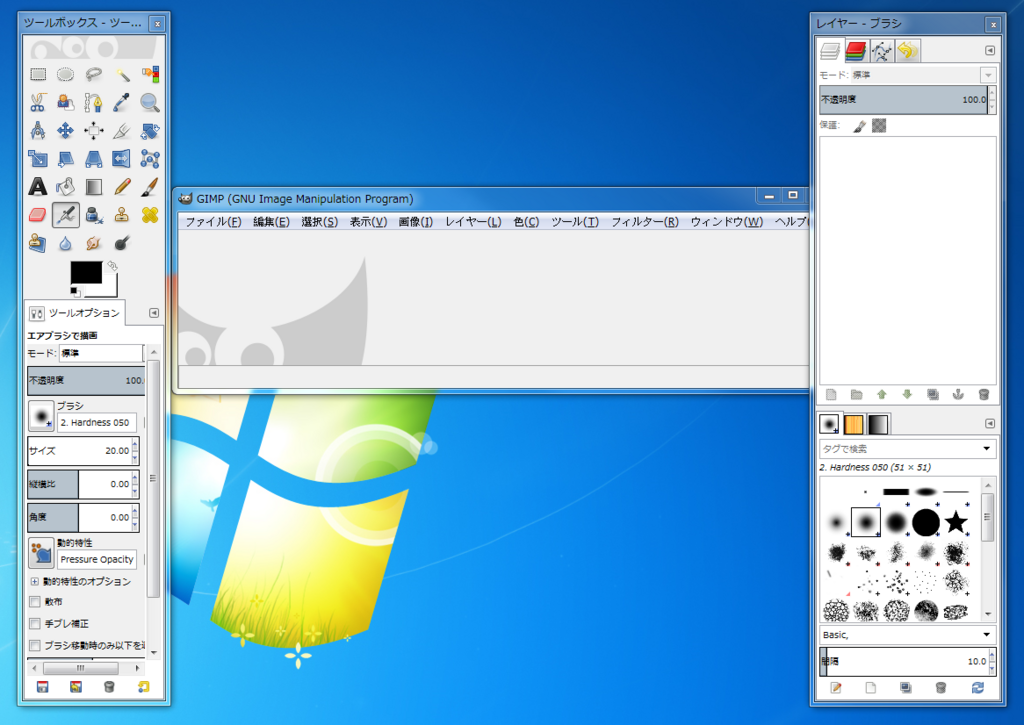Select the Ink tool

tap(93, 215)
